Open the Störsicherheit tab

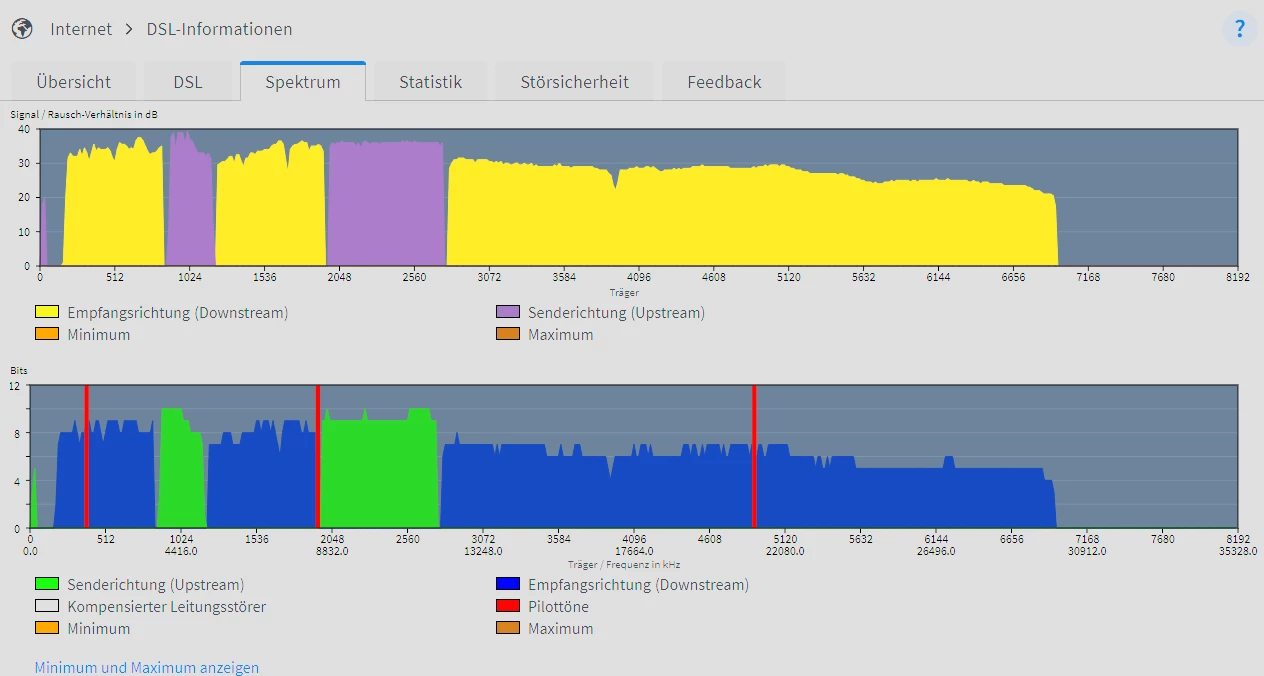[x=574, y=82]
